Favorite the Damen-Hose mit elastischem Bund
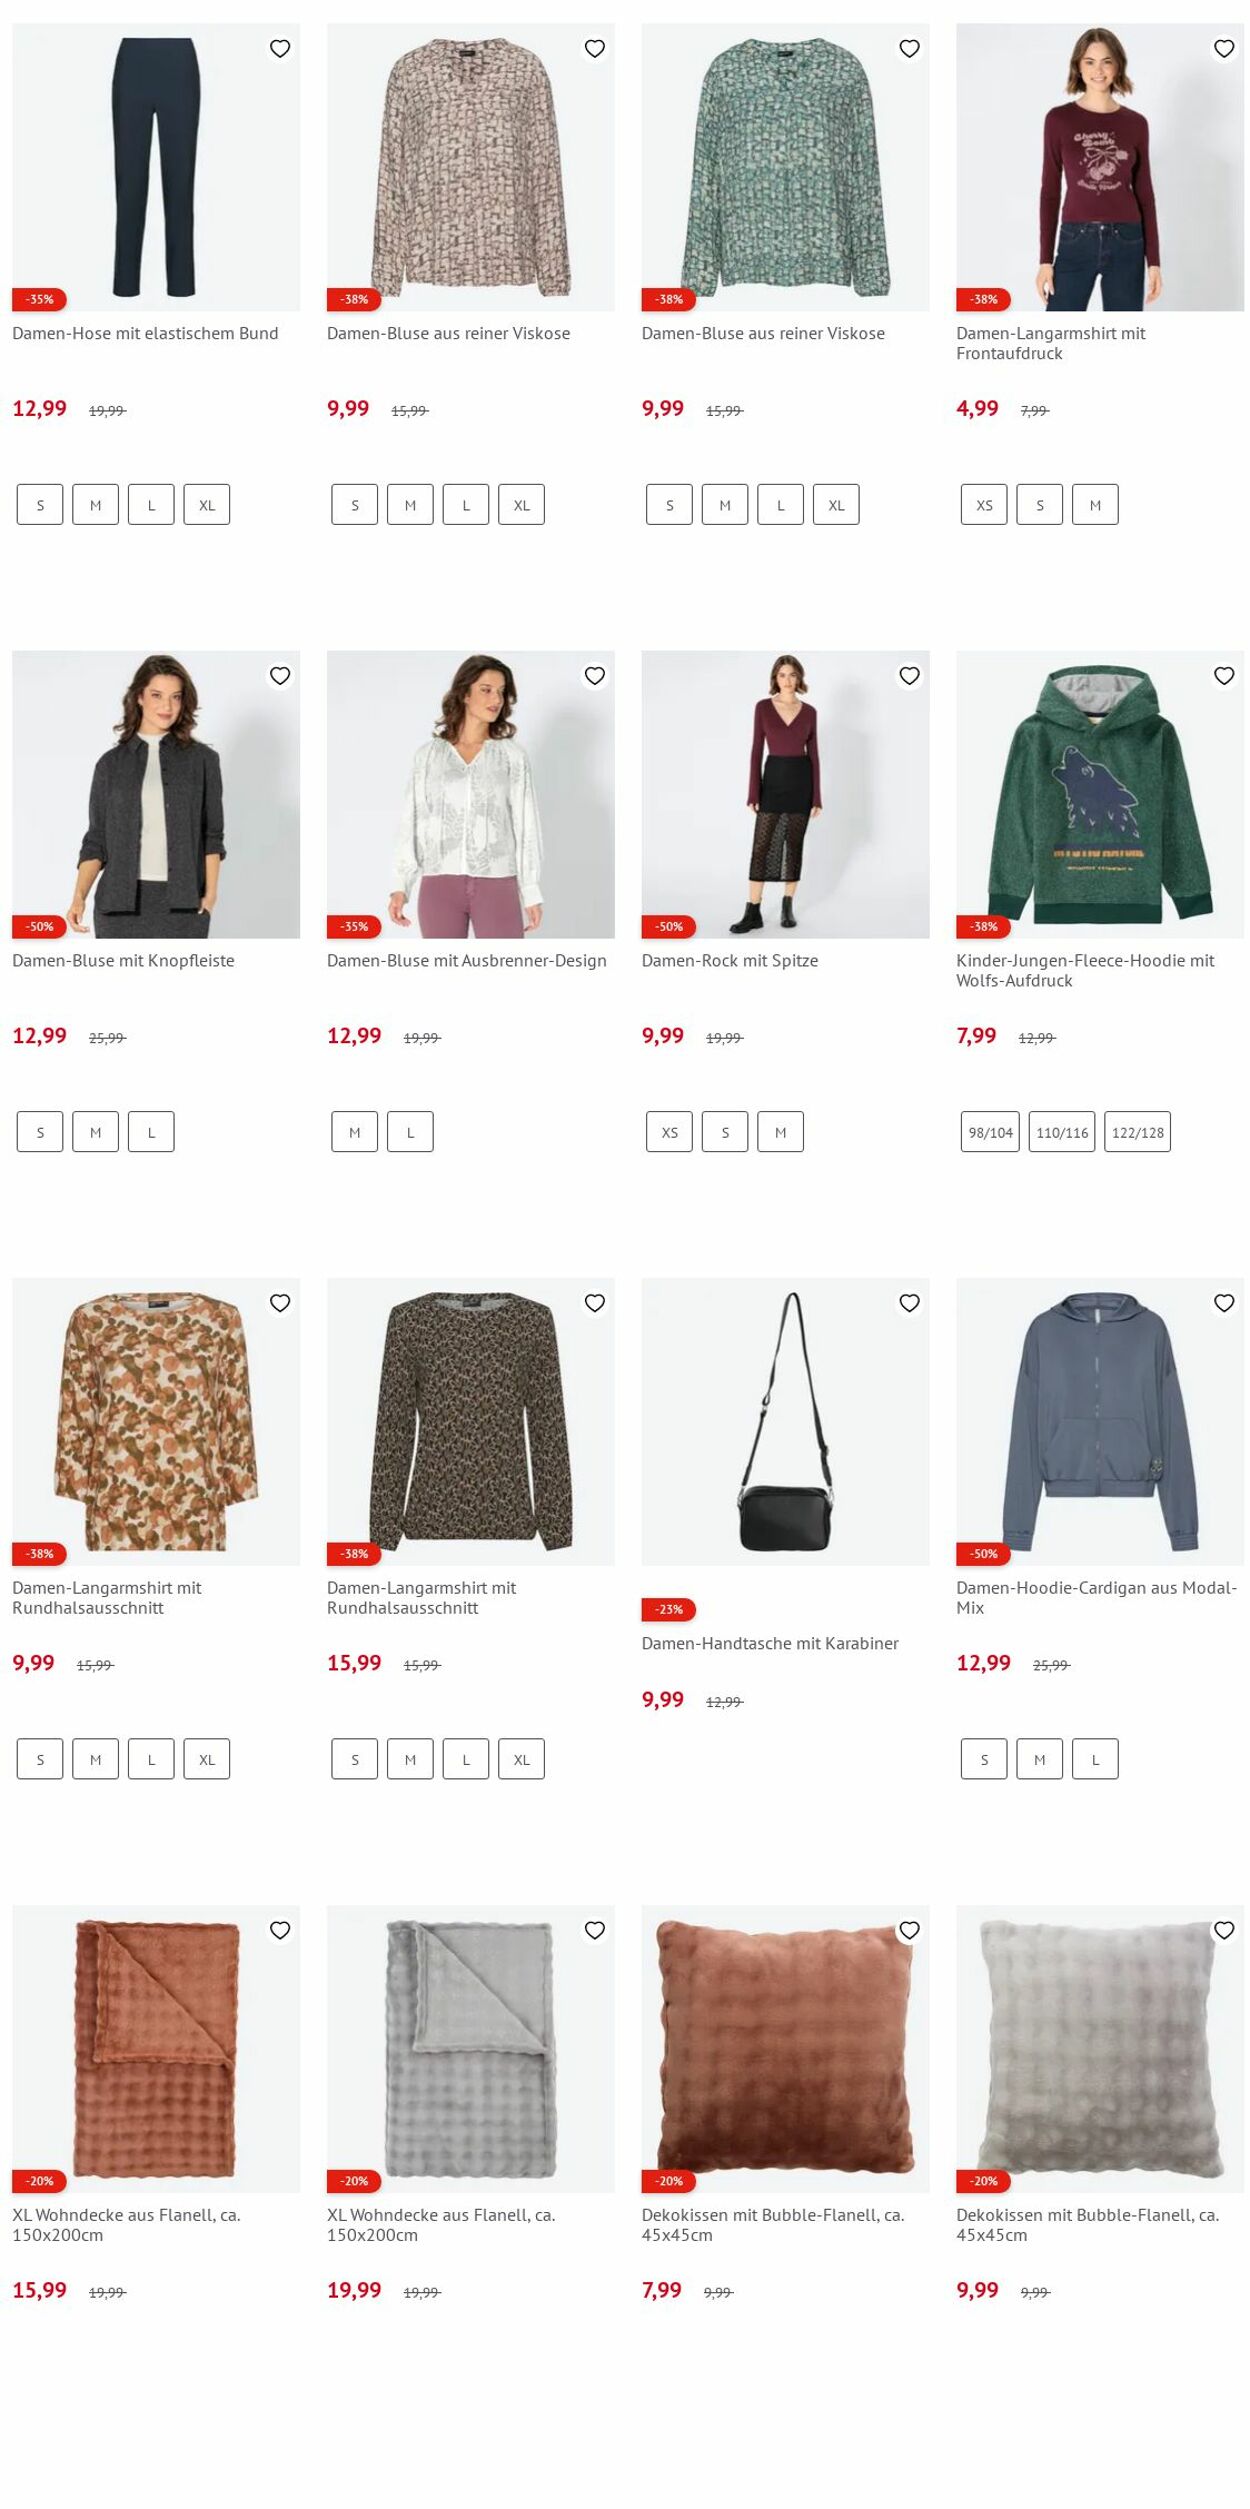The width and height of the screenshot is (1250, 2509). (280, 48)
